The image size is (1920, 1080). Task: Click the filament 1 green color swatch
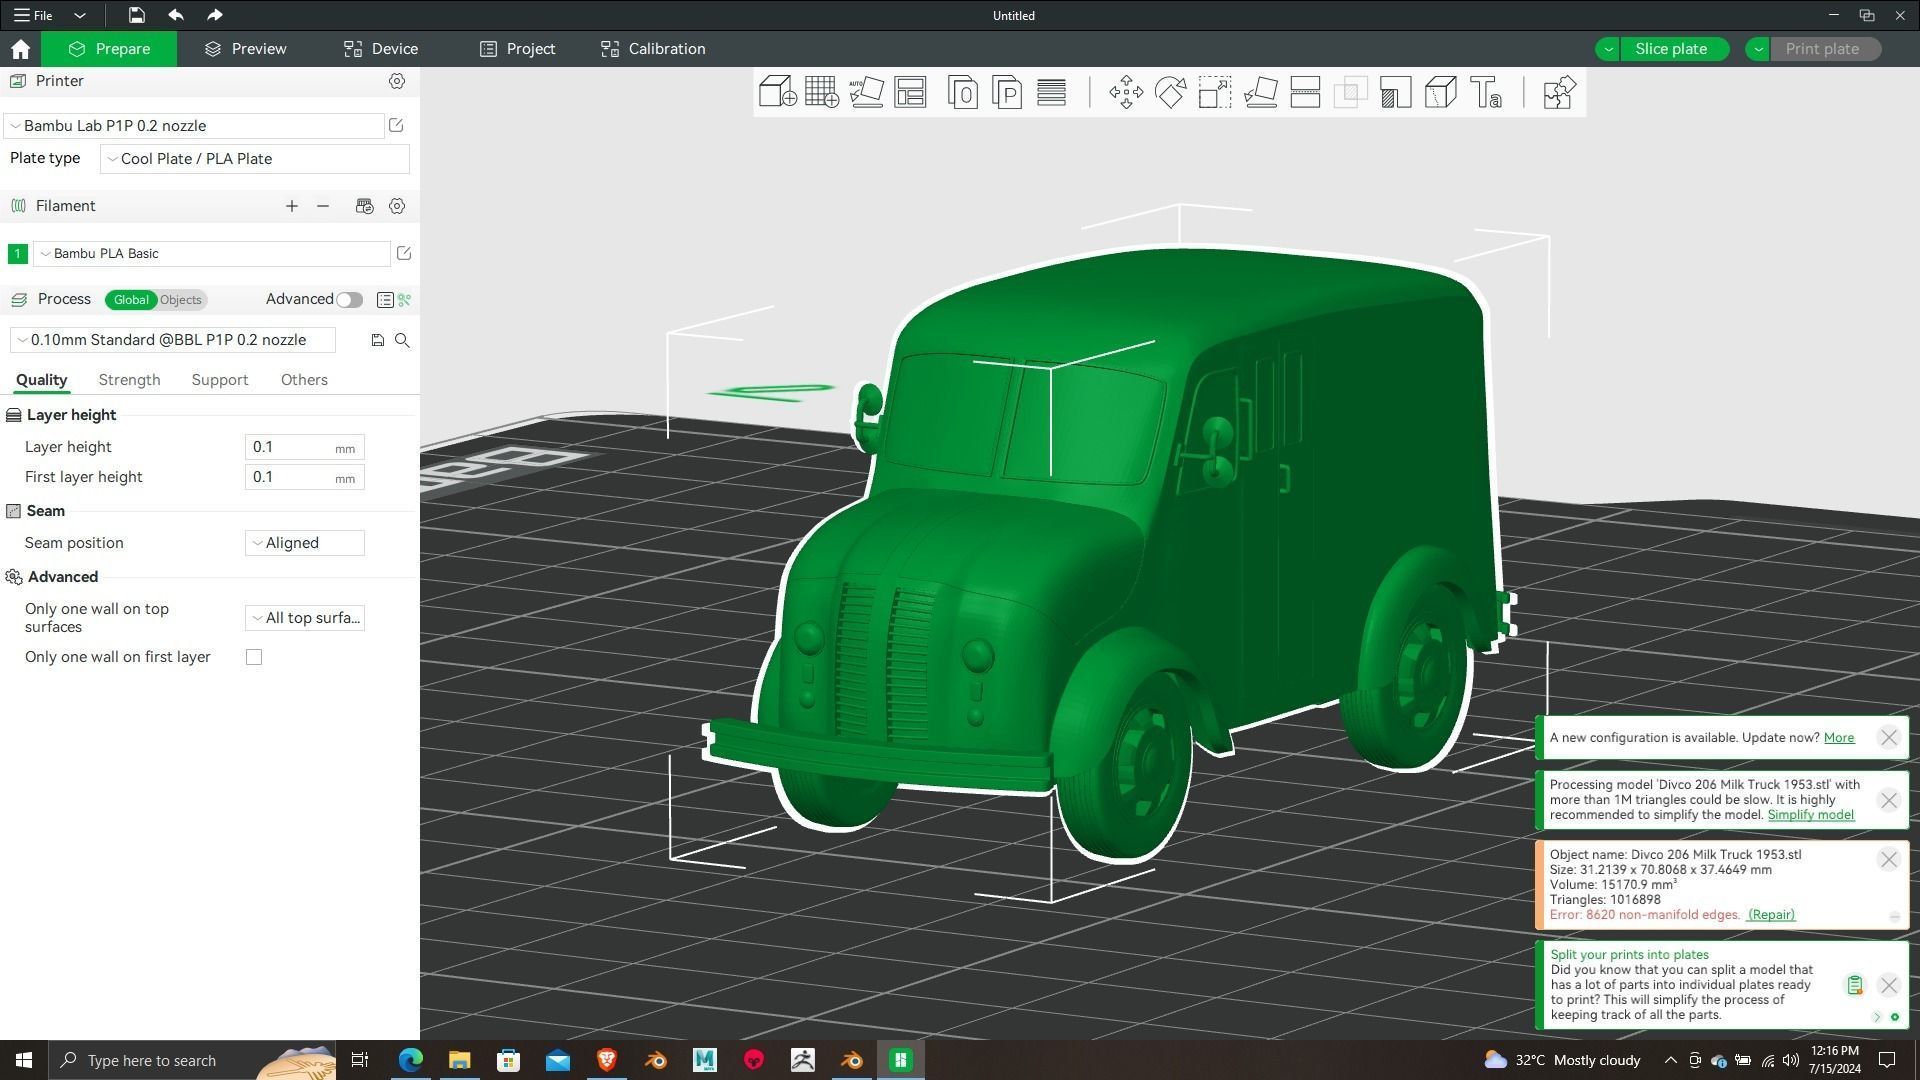pos(17,254)
